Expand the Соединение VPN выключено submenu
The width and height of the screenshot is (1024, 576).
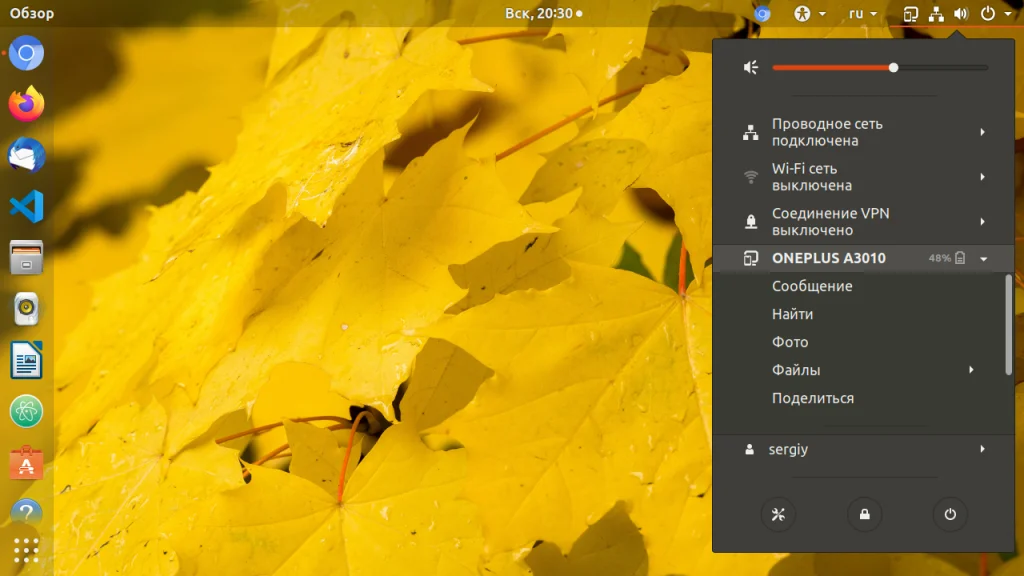click(x=863, y=221)
